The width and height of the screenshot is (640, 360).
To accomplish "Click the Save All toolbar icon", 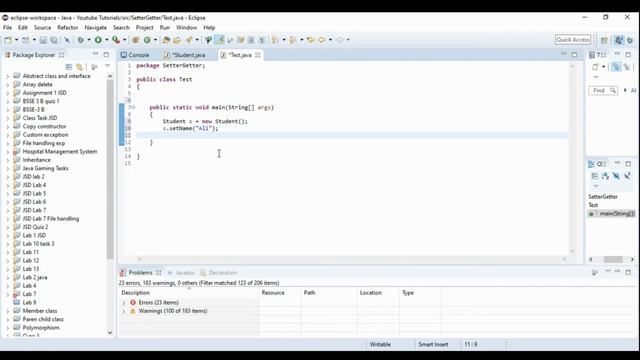I will (x=54, y=40).
